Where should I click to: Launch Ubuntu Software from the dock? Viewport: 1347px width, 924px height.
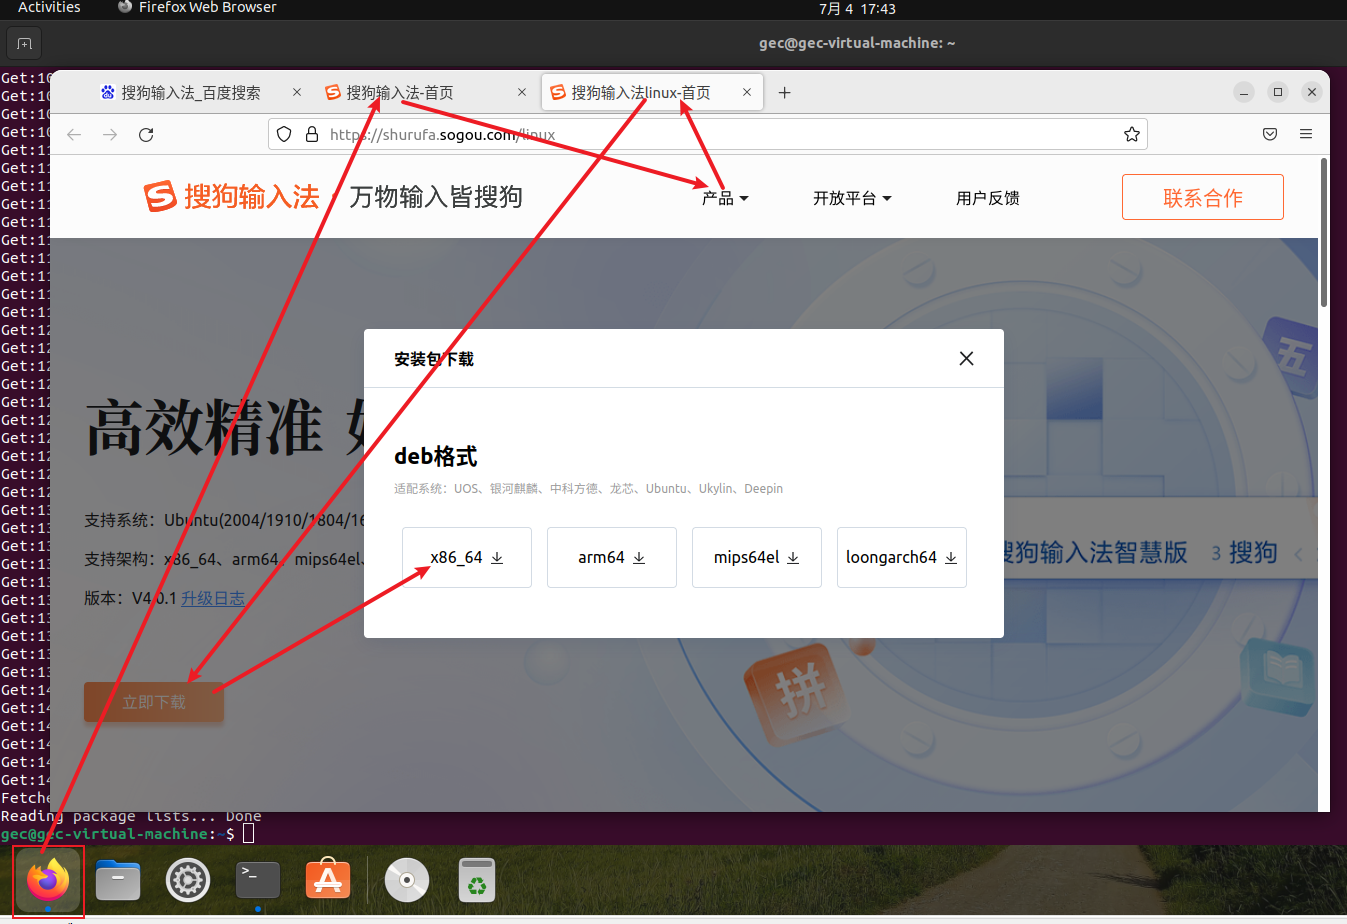click(x=328, y=880)
